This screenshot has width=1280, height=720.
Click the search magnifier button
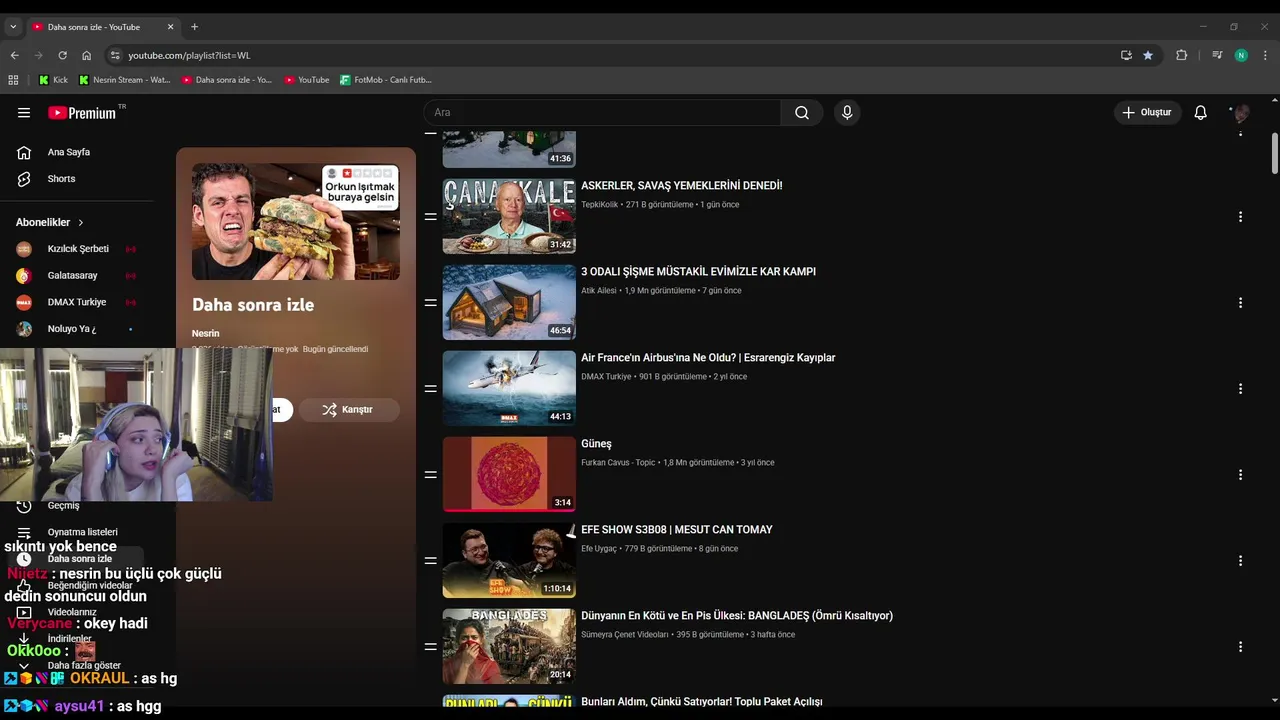point(802,113)
